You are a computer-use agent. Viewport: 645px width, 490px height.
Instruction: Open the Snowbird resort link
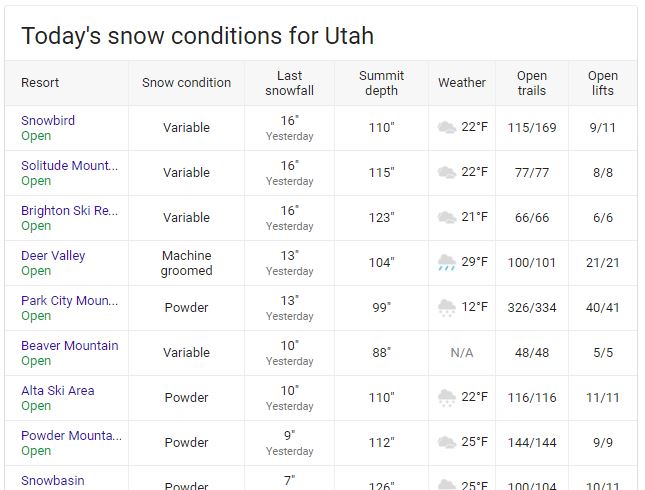pos(48,121)
